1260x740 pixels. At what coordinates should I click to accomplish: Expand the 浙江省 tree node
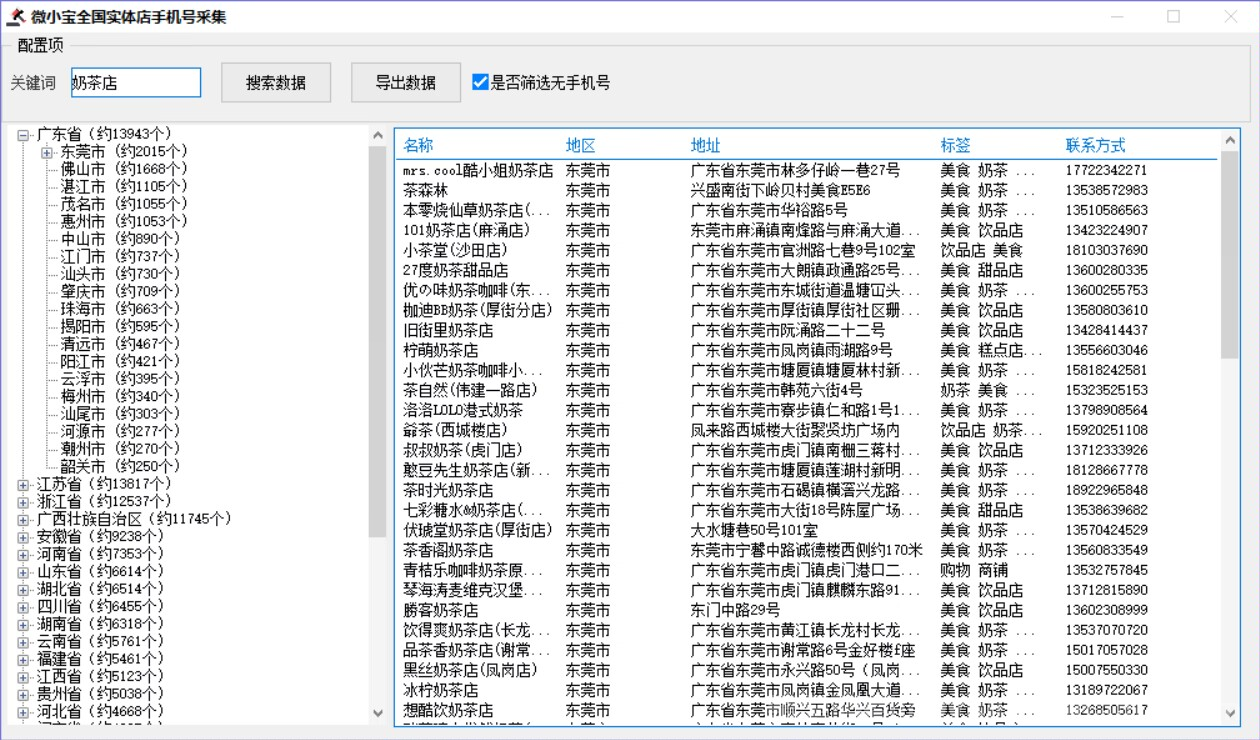click(x=22, y=501)
